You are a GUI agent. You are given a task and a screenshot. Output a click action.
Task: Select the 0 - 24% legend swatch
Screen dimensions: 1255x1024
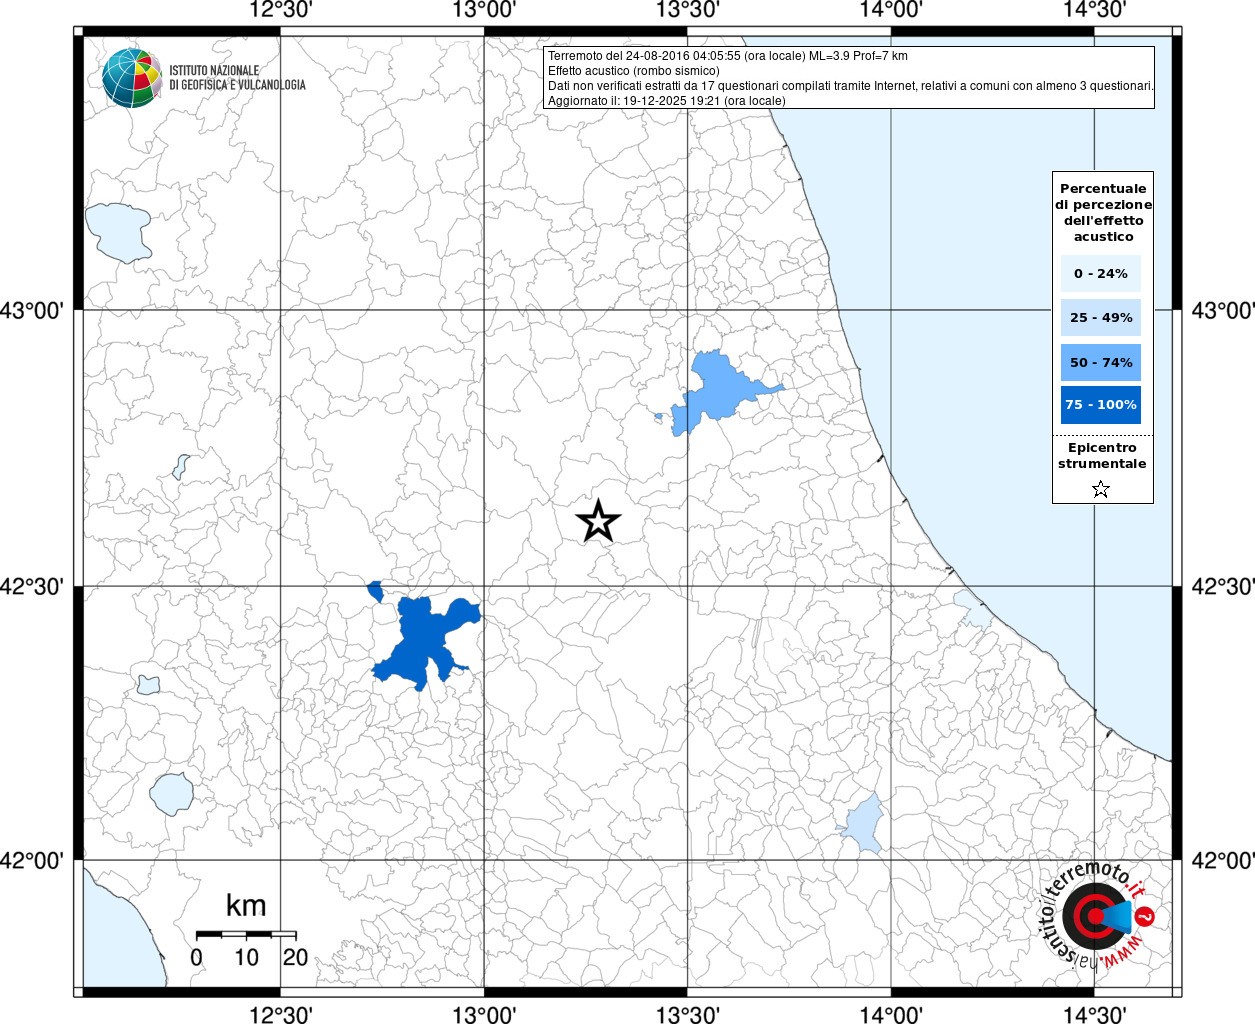(x=1101, y=273)
